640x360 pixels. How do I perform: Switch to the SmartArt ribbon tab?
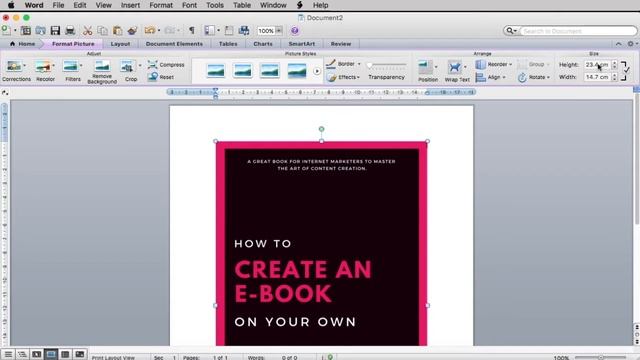(302, 44)
